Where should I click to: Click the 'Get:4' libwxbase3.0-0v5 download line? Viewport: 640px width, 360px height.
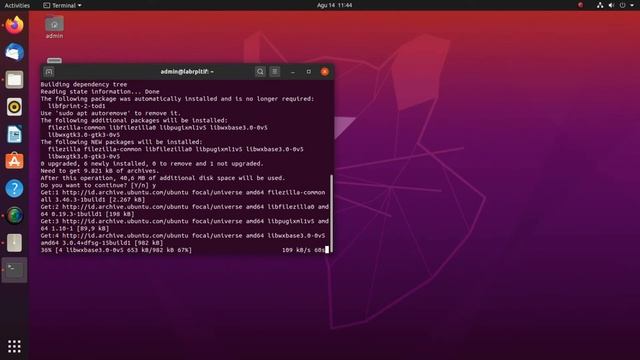tap(183, 236)
